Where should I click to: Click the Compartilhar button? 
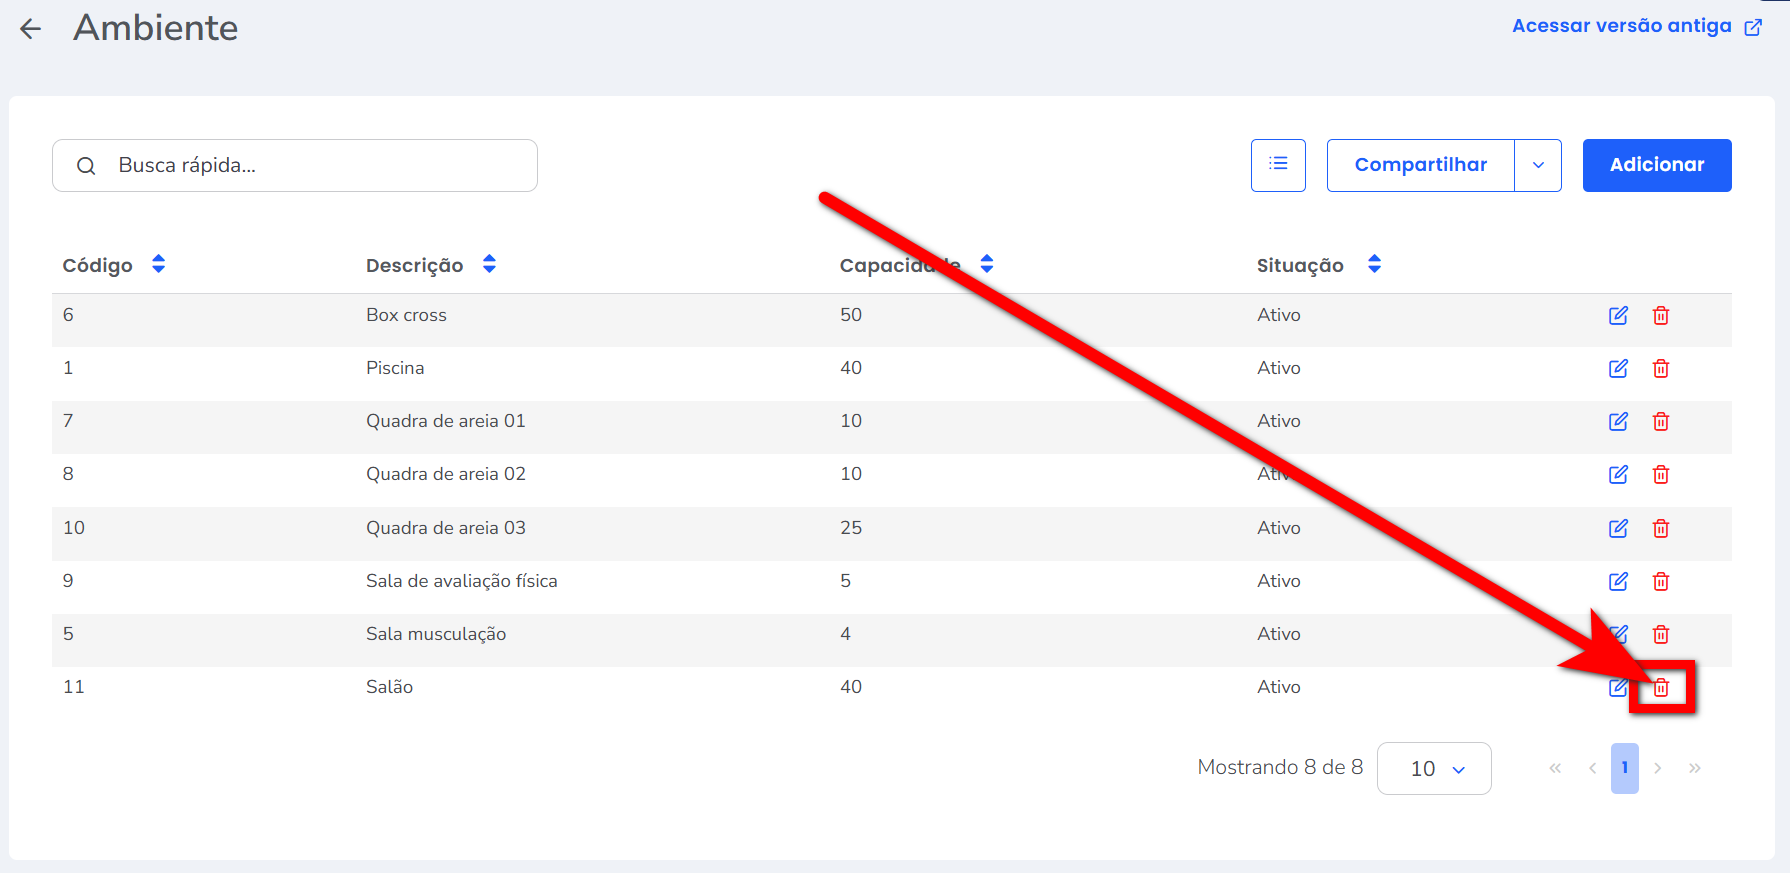(1420, 165)
